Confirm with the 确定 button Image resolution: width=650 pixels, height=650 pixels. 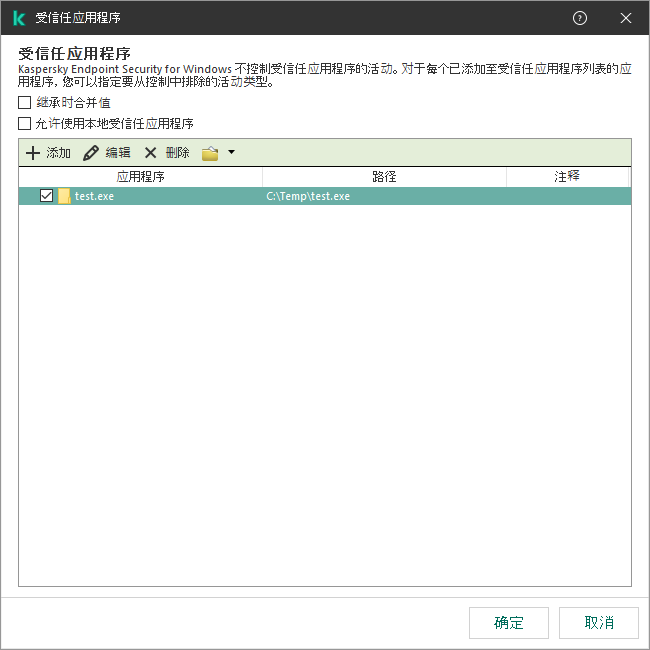click(x=509, y=623)
